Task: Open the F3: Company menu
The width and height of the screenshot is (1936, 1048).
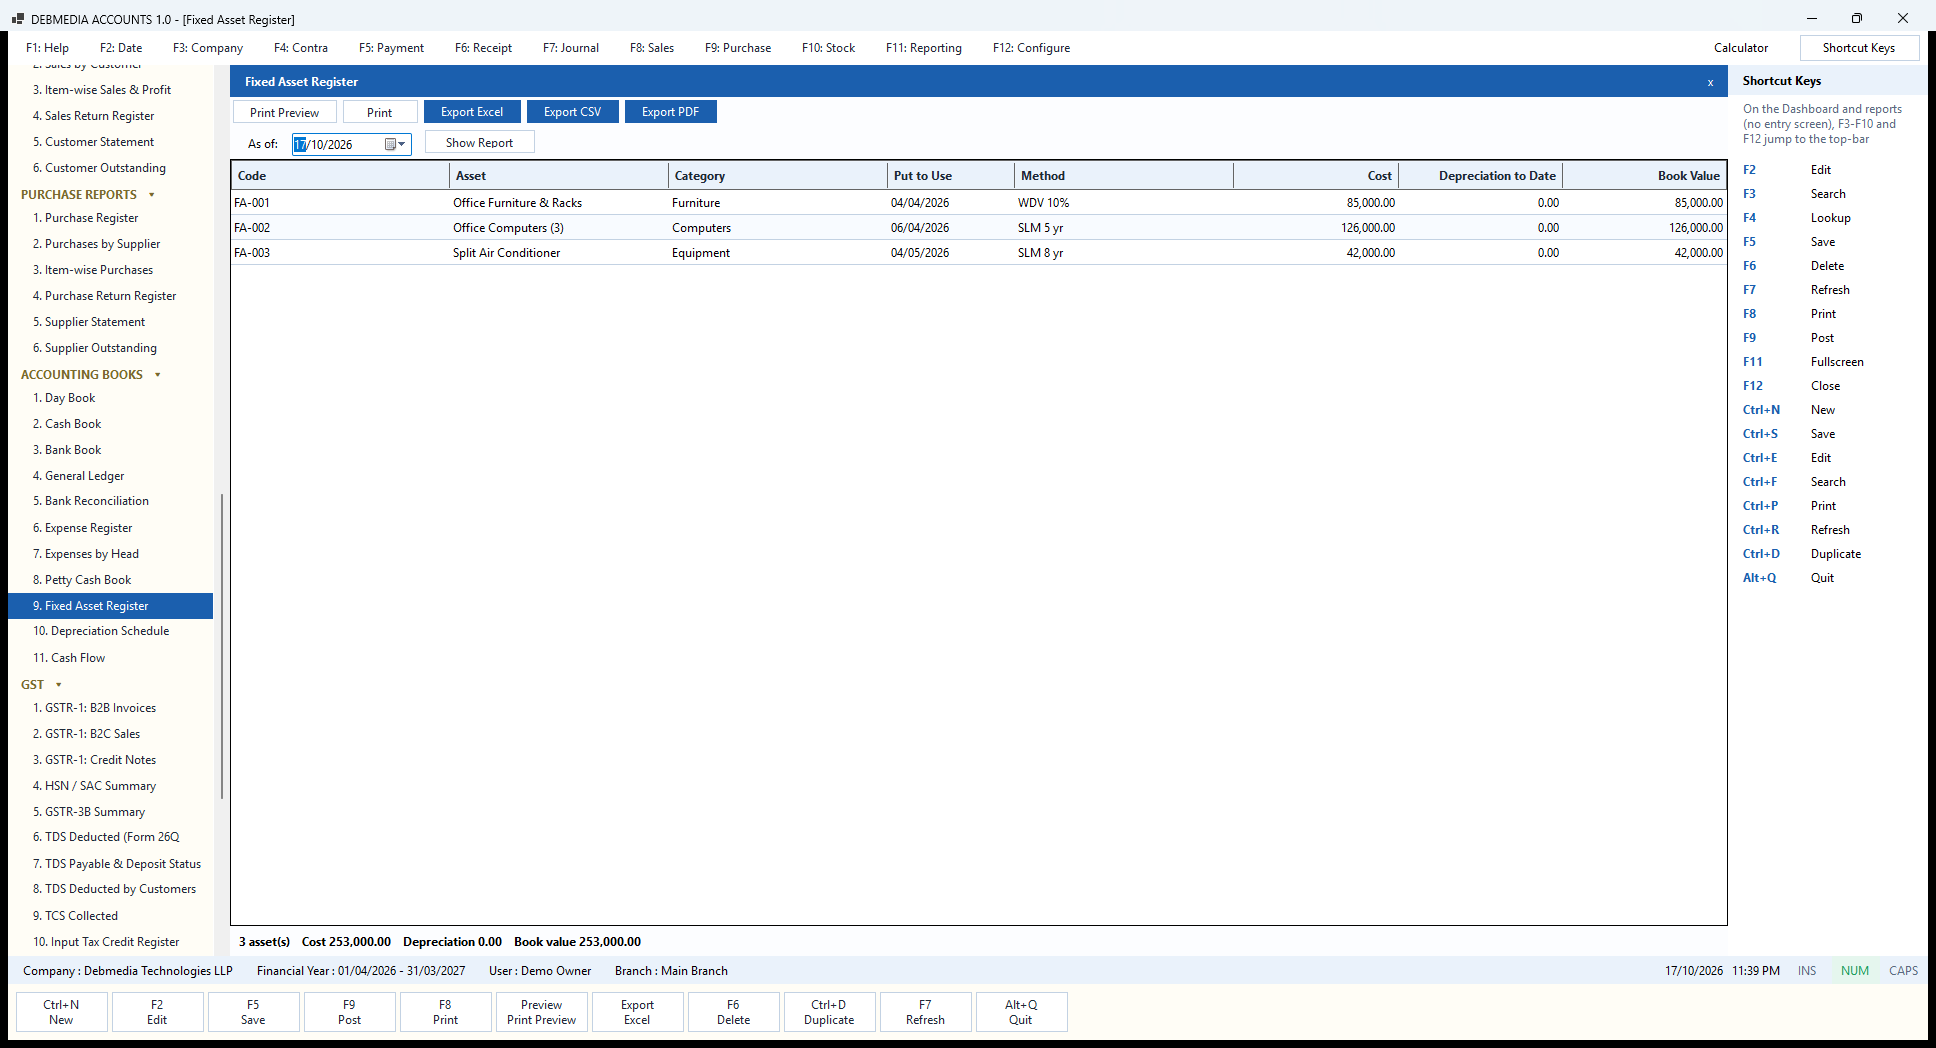Action: [208, 48]
